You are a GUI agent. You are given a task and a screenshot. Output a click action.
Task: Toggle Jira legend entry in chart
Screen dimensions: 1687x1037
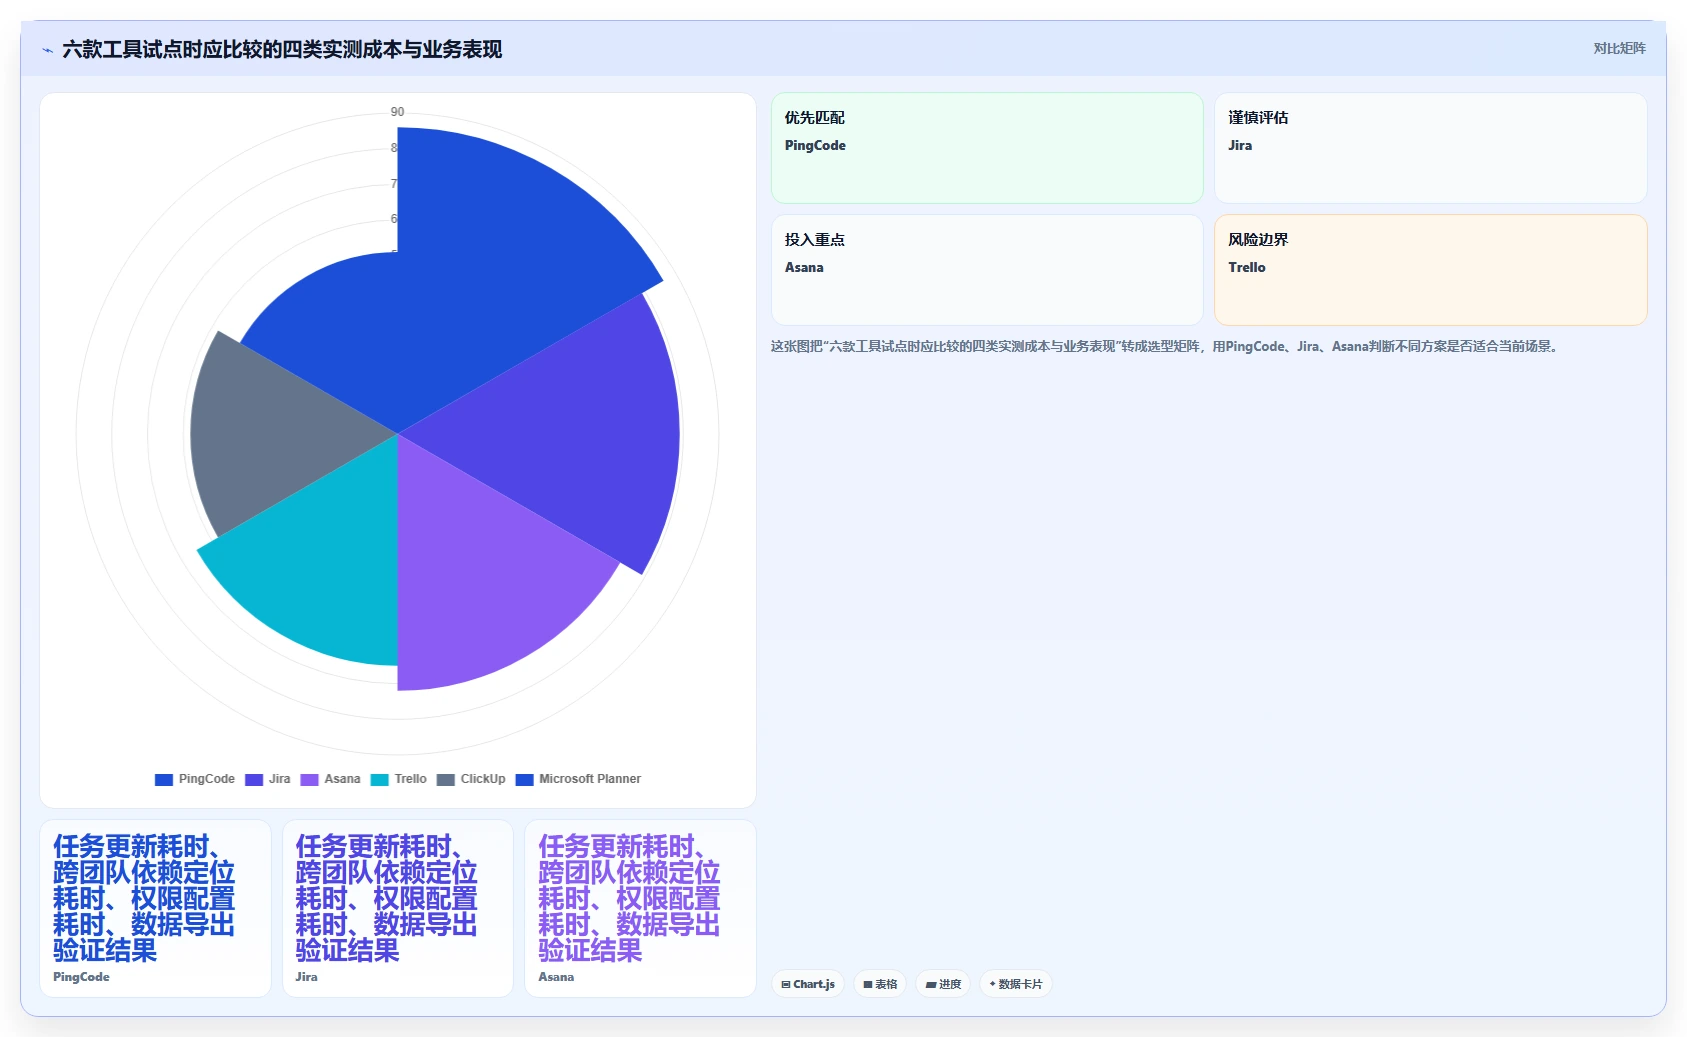(268, 779)
